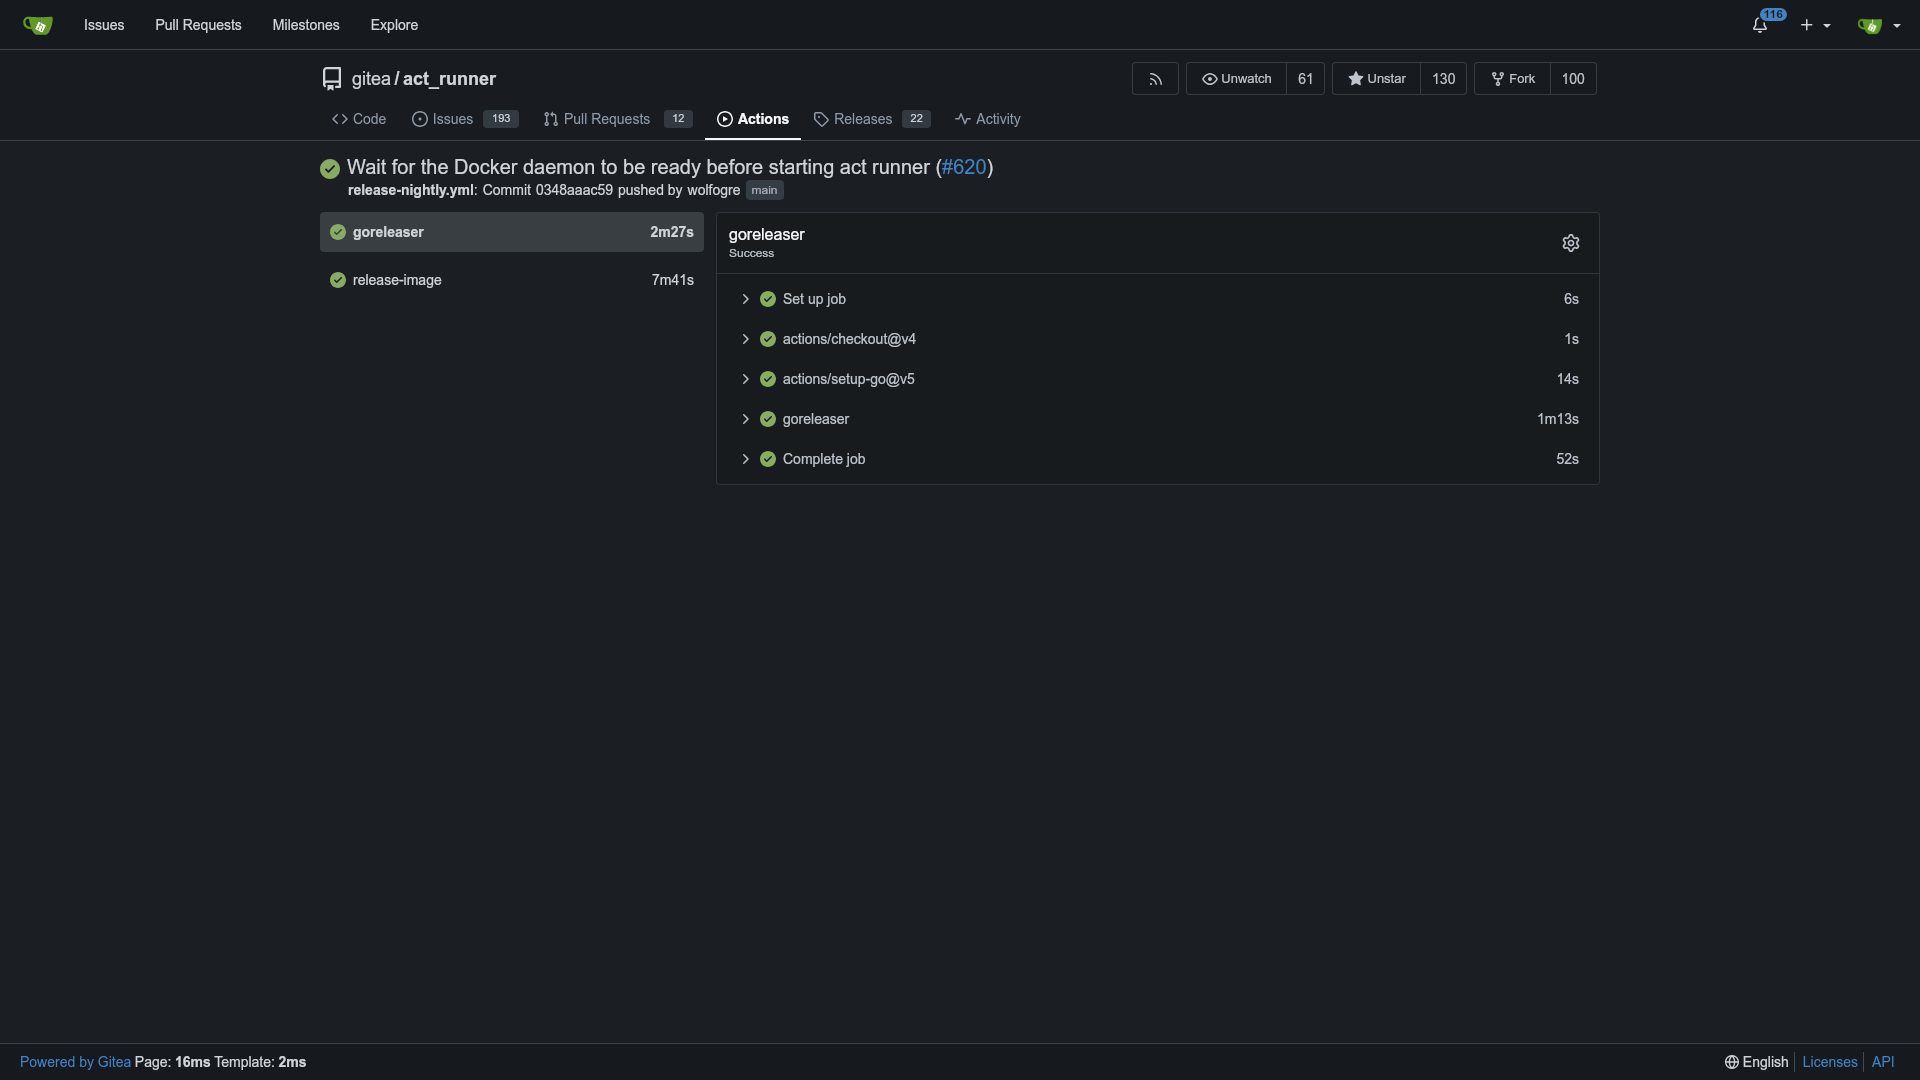Open the notifications bell icon
Viewport: 1920px width, 1080px height.
coord(1760,25)
